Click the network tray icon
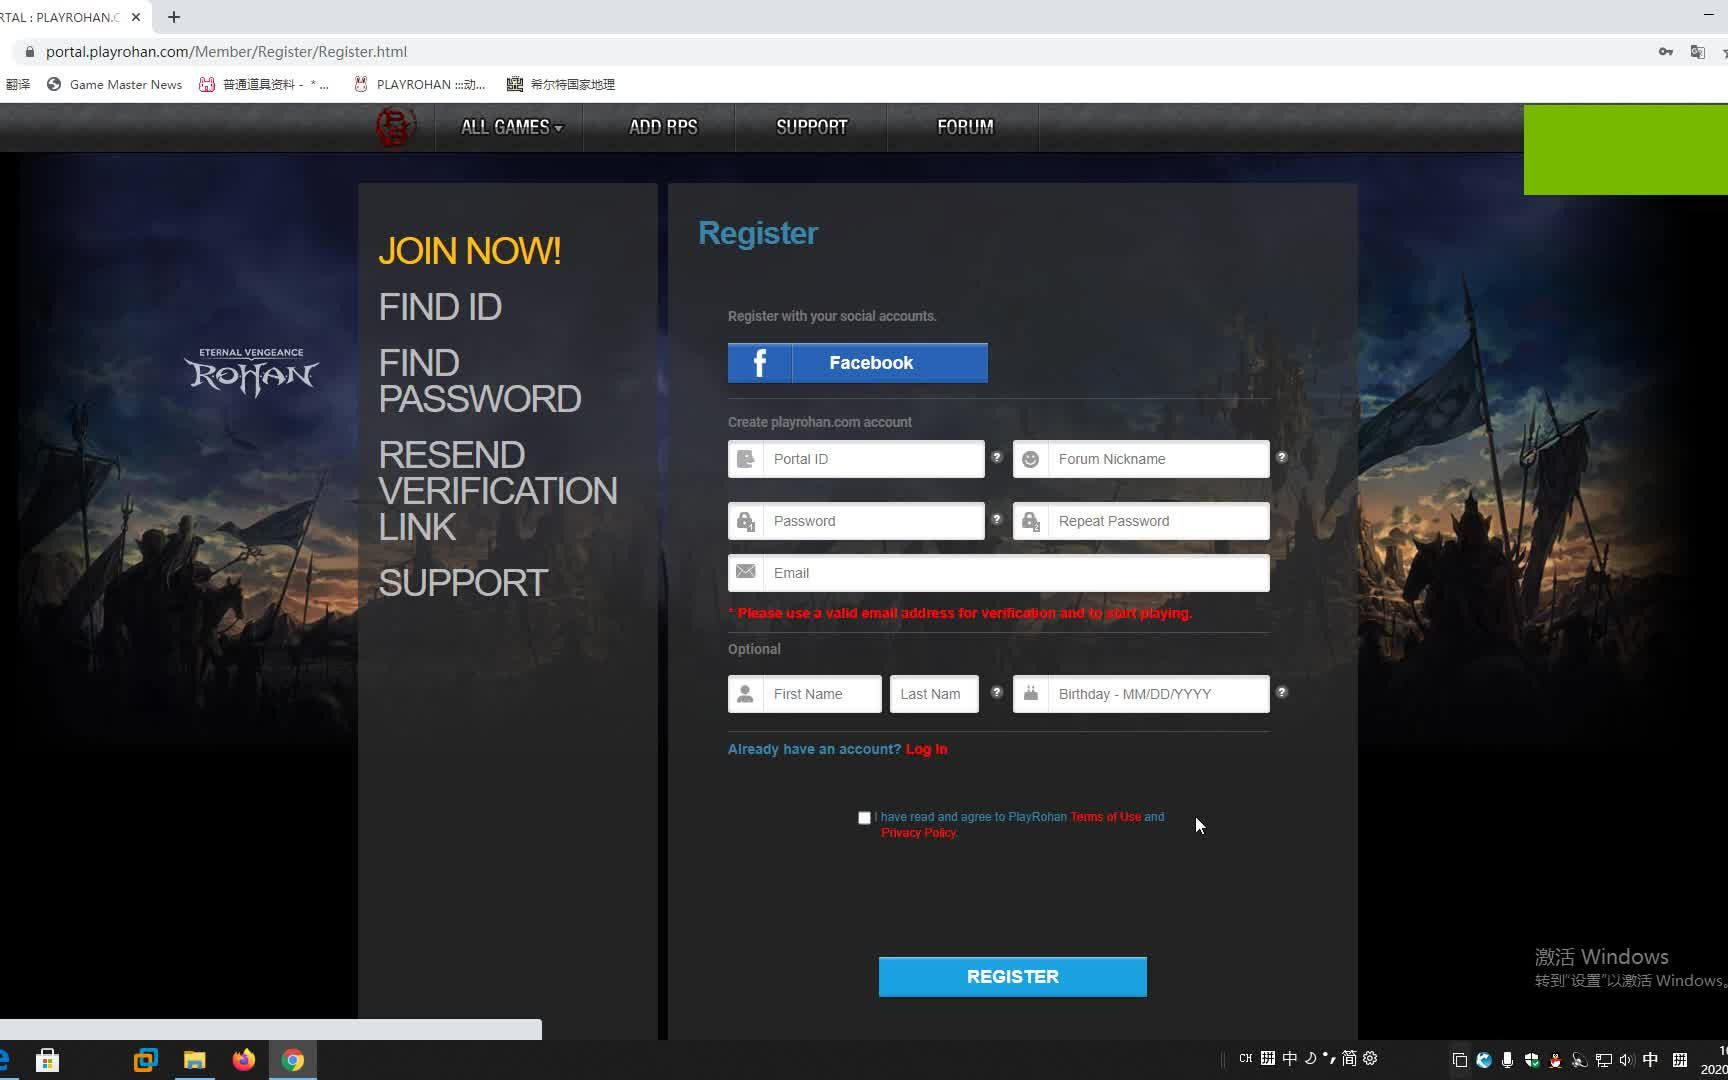Screen dimensions: 1728x1080 click(x=1603, y=1060)
